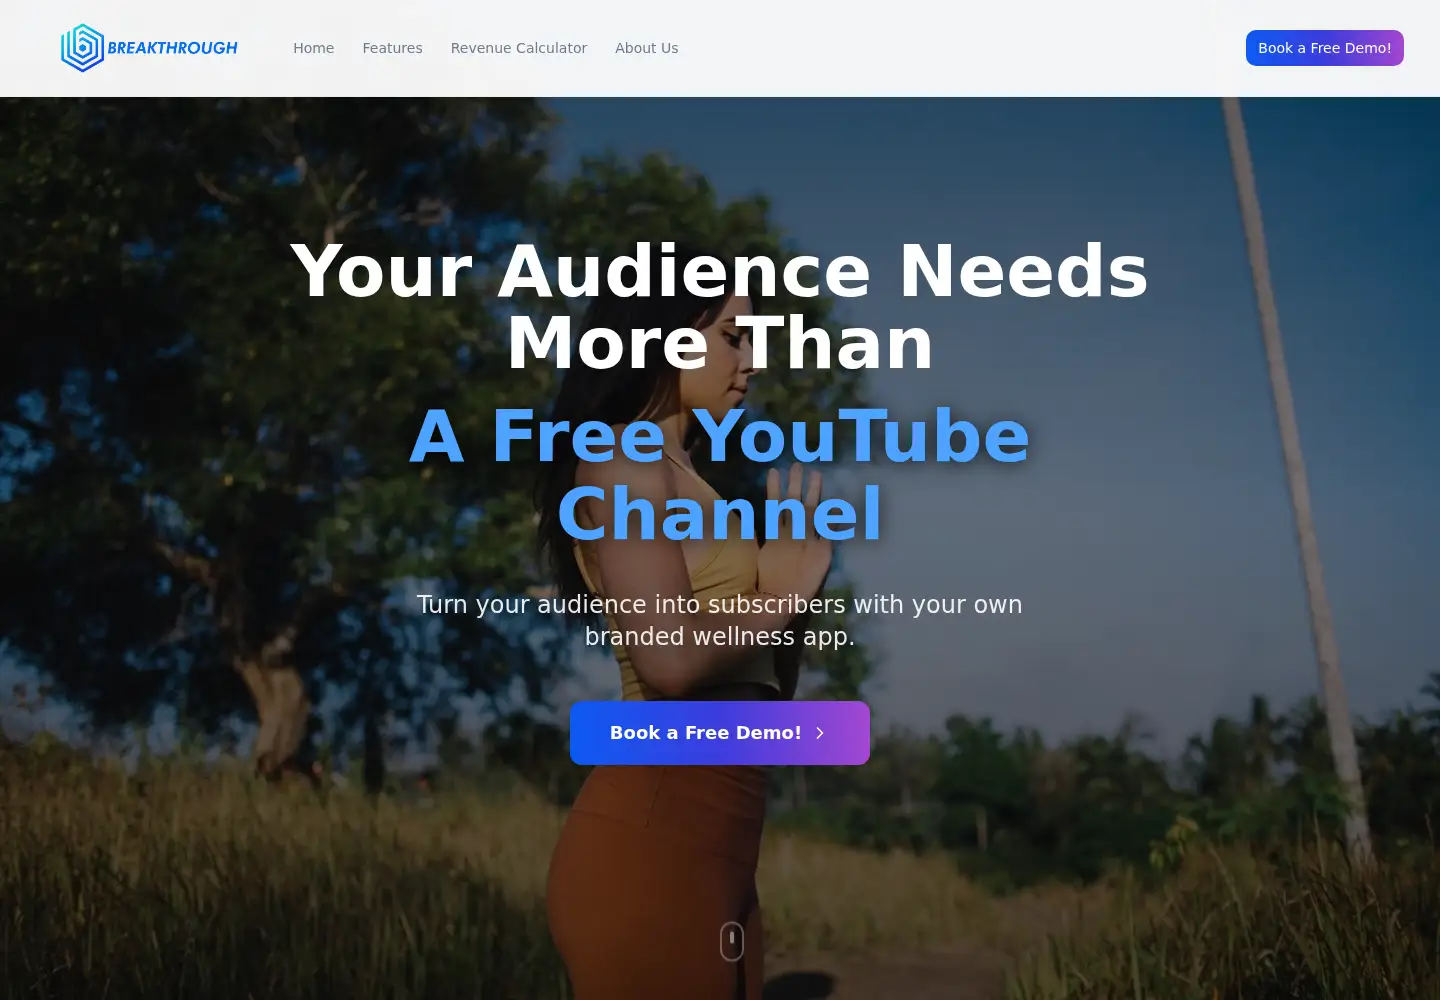Click the scroll-down mouse indicator icon
The height and width of the screenshot is (1000, 1440).
click(x=732, y=941)
